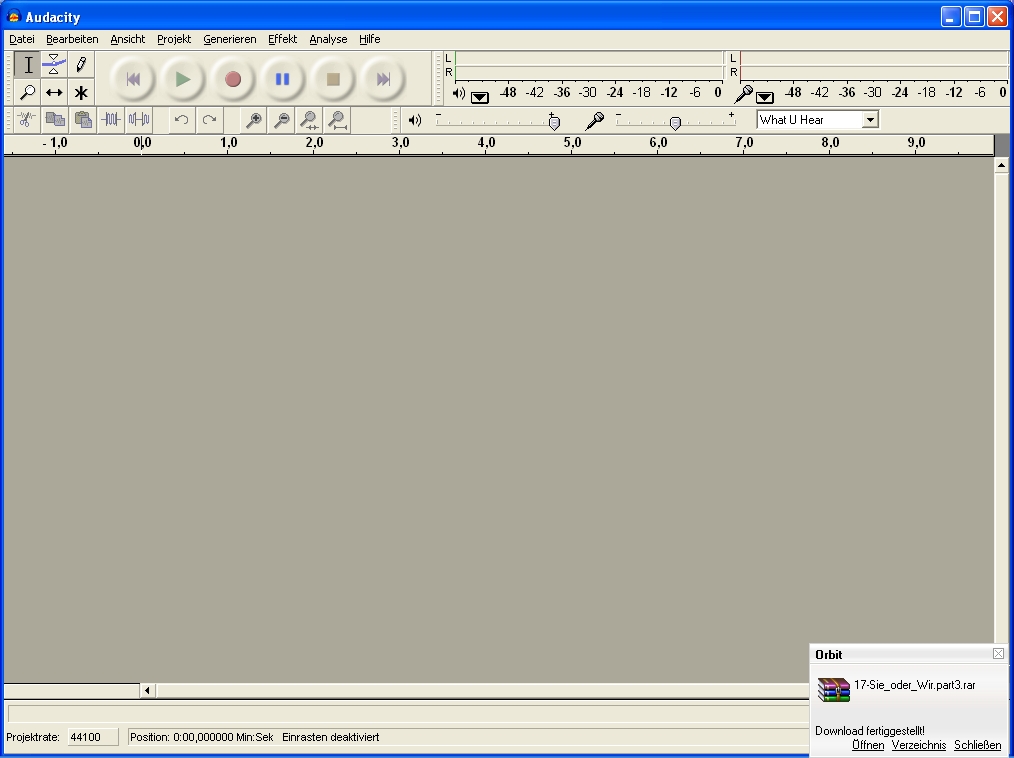This screenshot has height=758, width=1014.
Task: Redo the last undone action
Action: [x=210, y=120]
